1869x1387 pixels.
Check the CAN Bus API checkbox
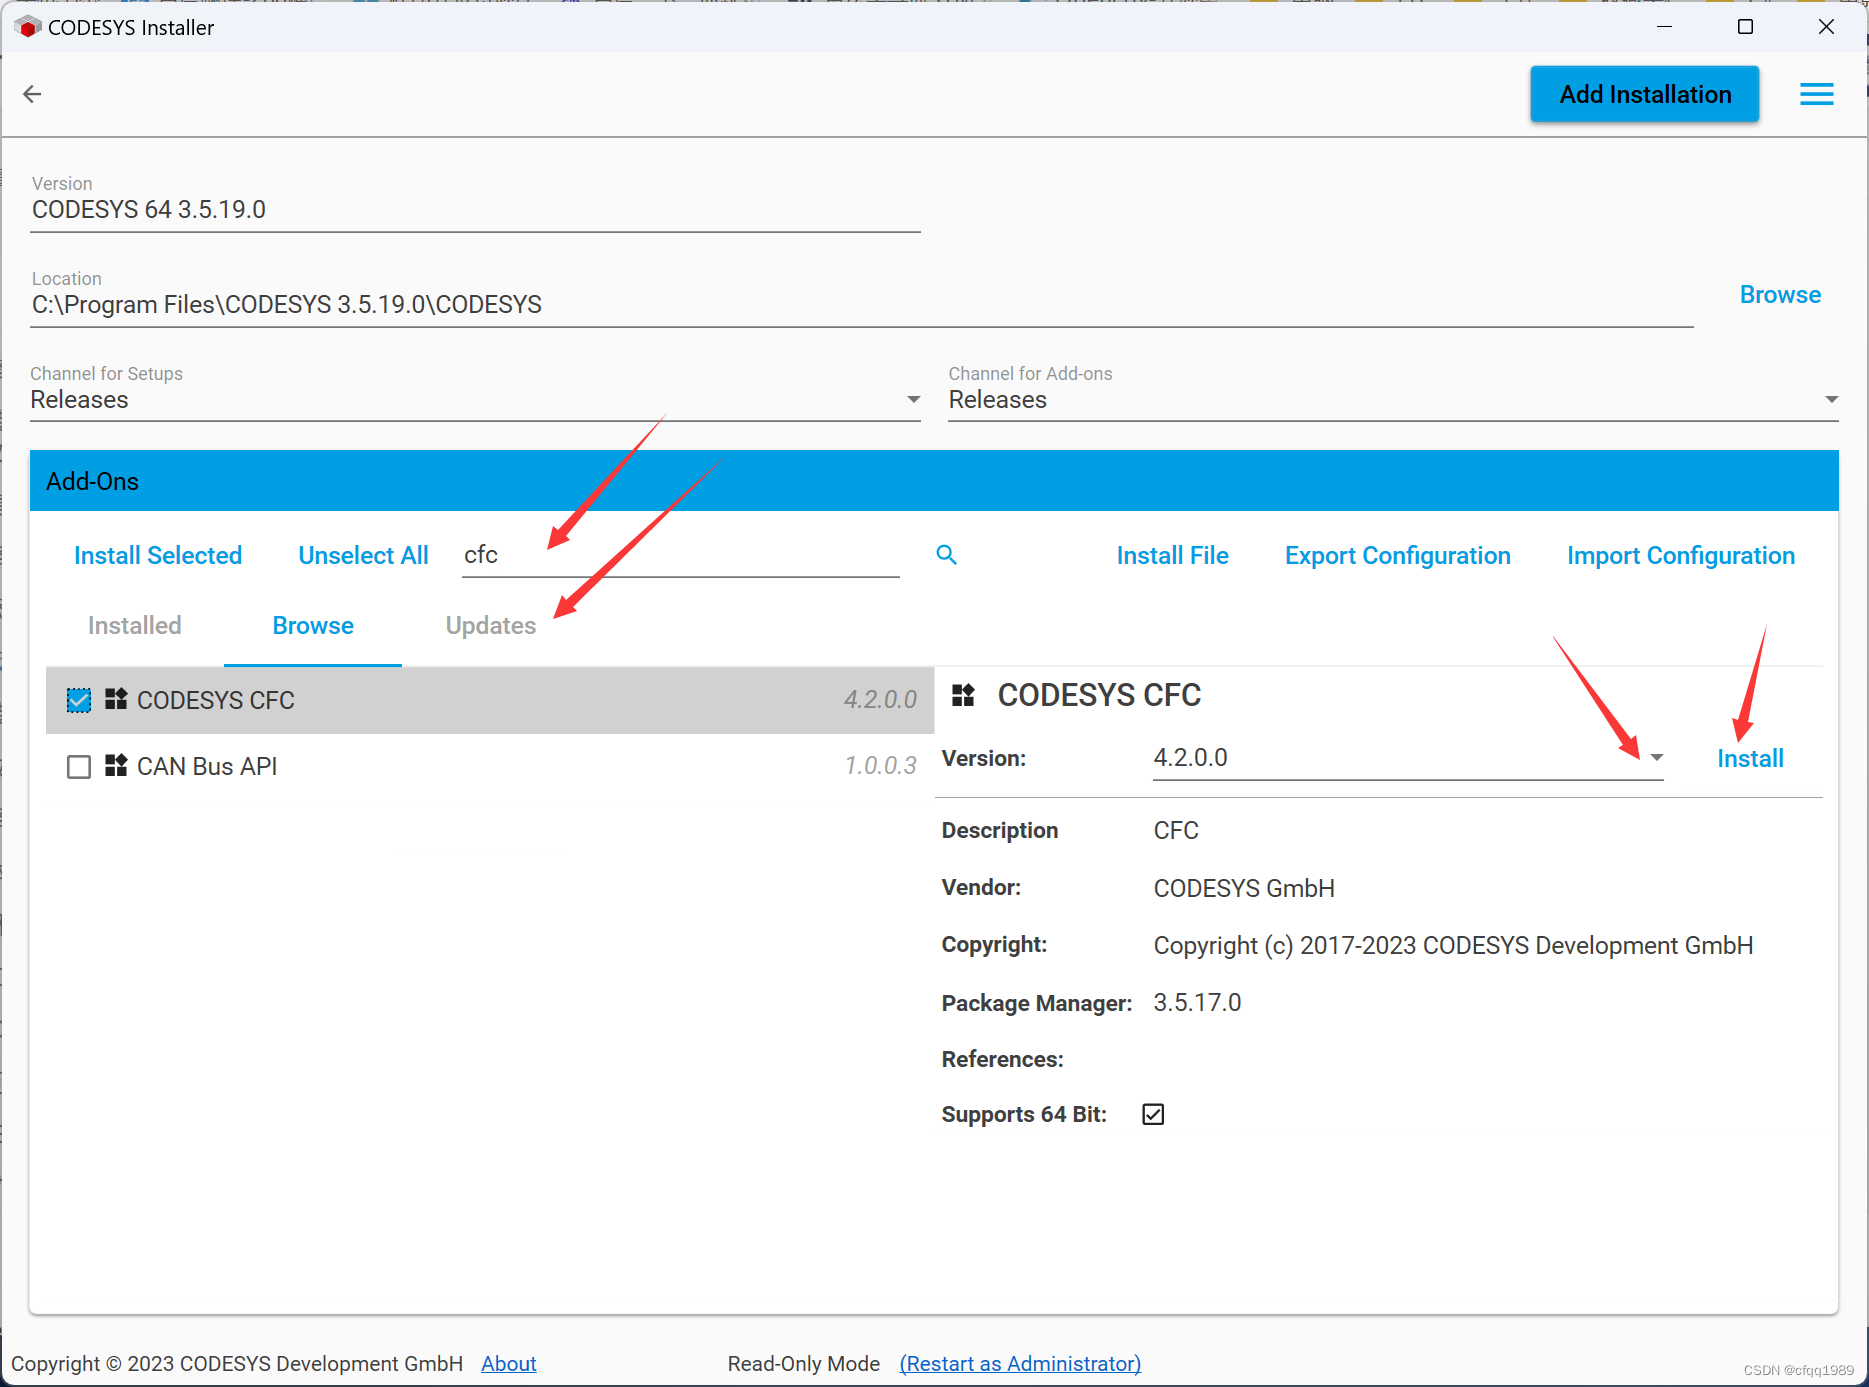pos(79,767)
